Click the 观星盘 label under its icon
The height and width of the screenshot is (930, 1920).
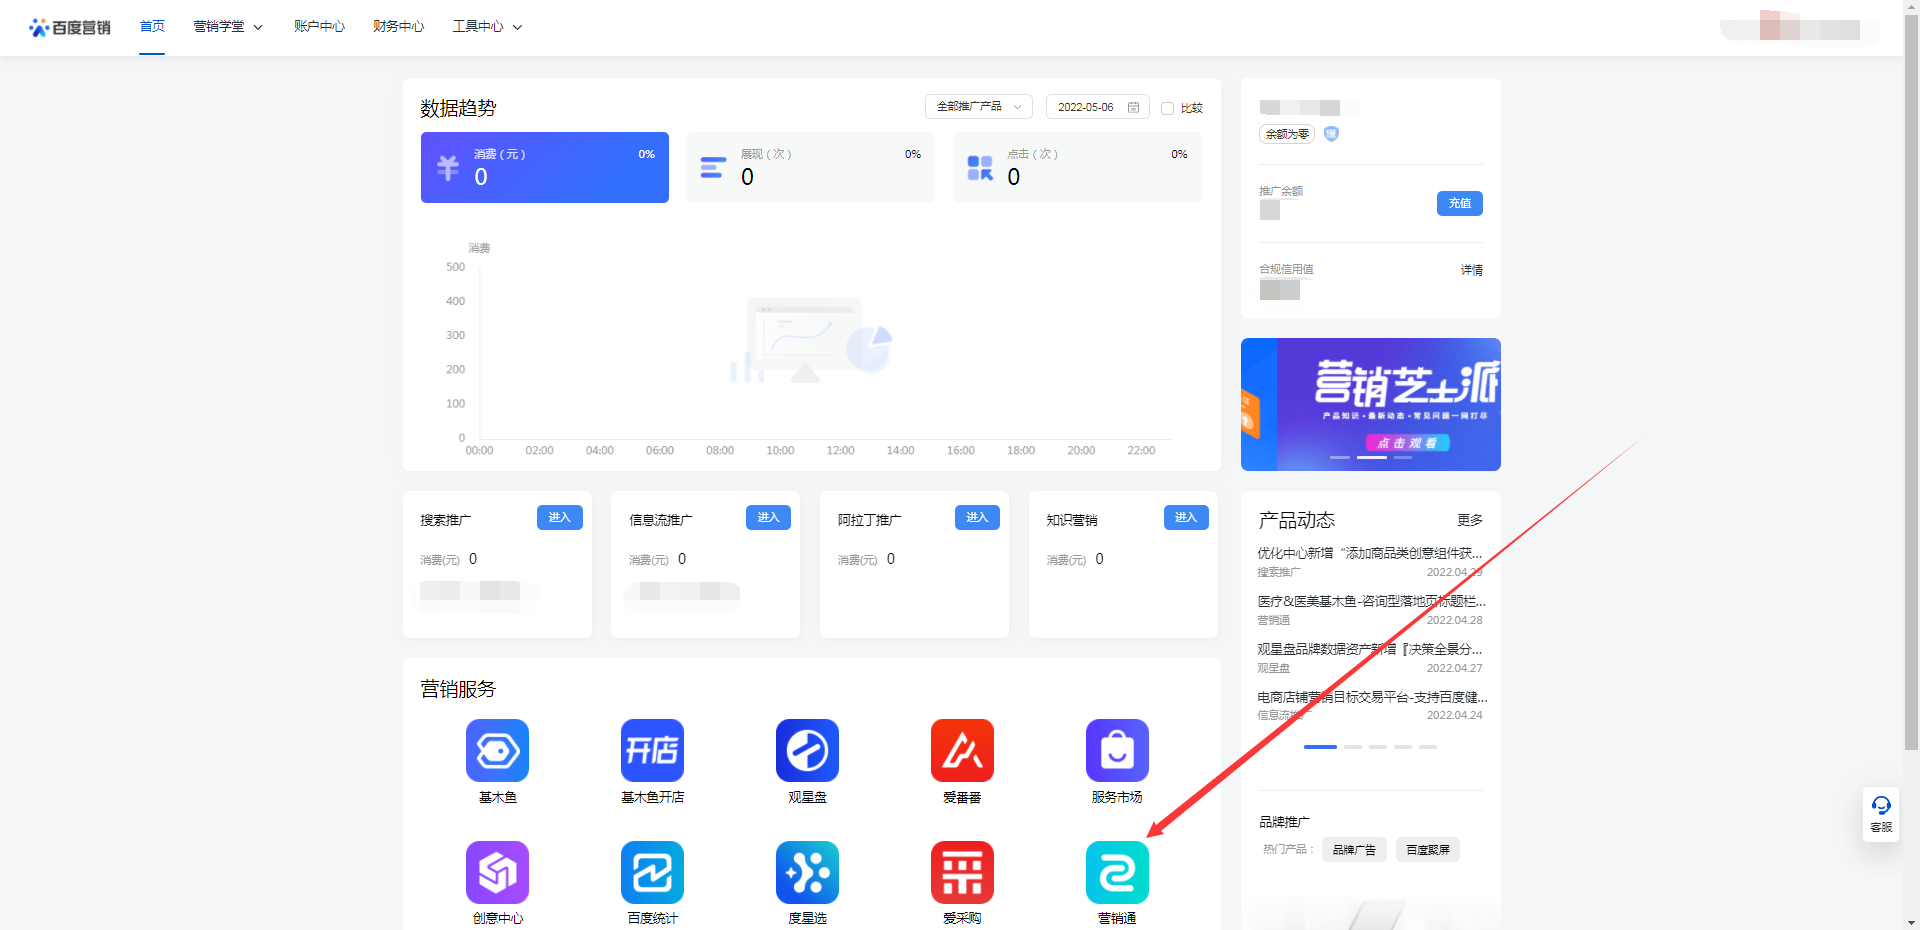click(x=807, y=797)
